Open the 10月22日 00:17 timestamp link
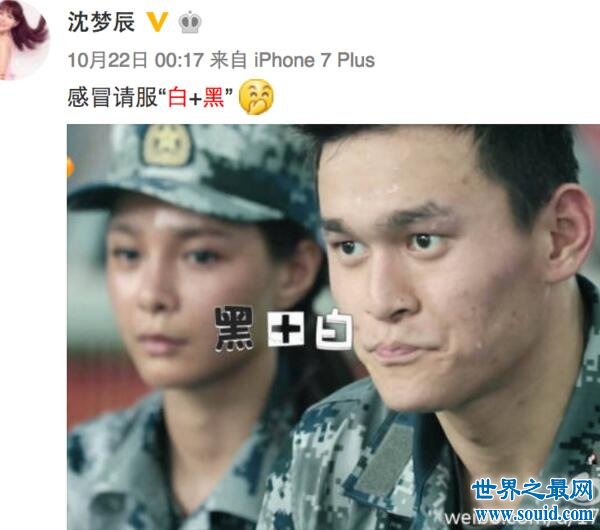Viewport: 600px width, 530px height. coord(135,60)
